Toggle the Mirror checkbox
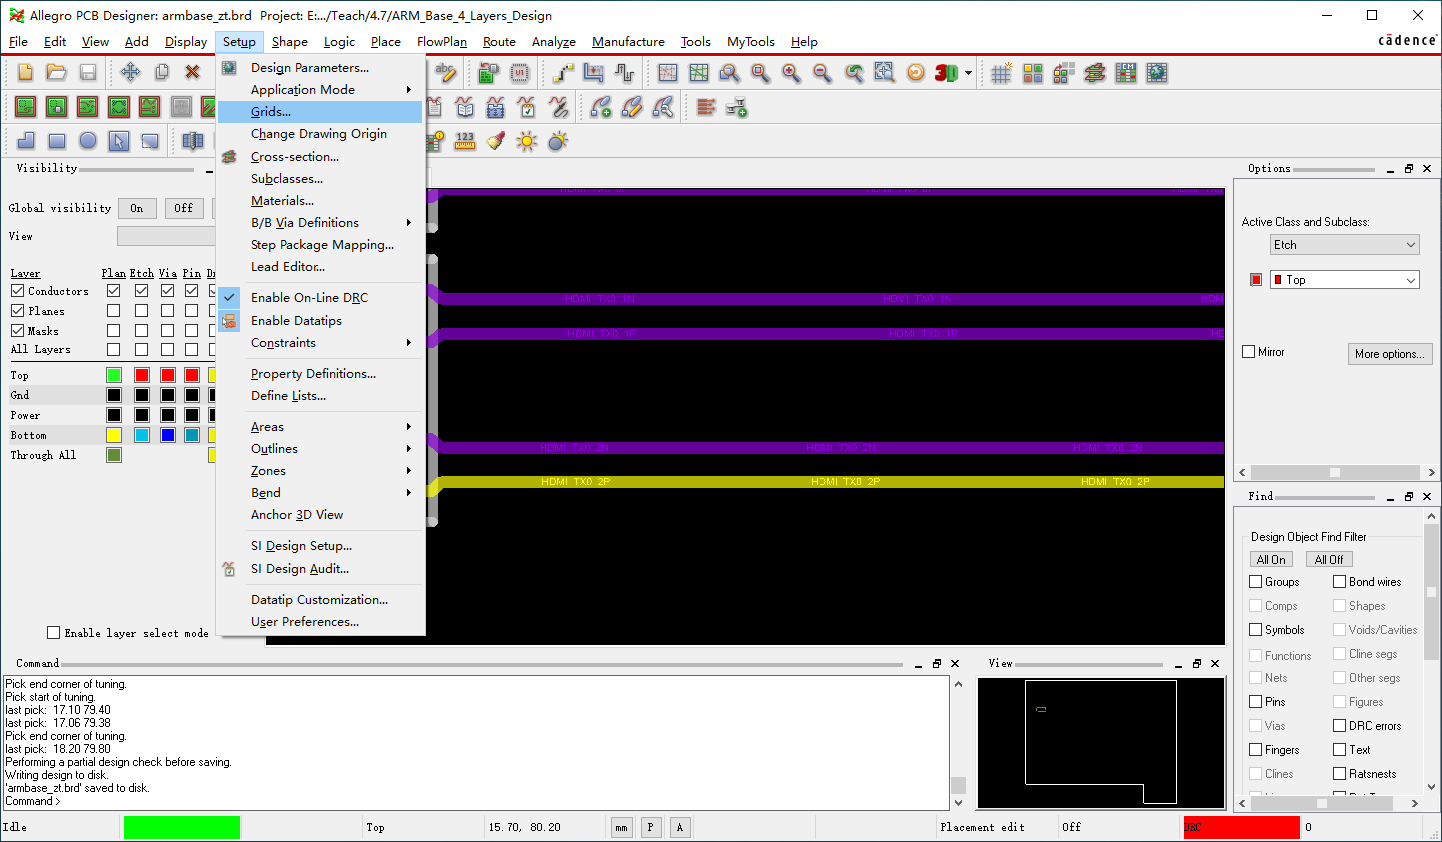Screen dimensions: 1442x842 coord(1248,352)
